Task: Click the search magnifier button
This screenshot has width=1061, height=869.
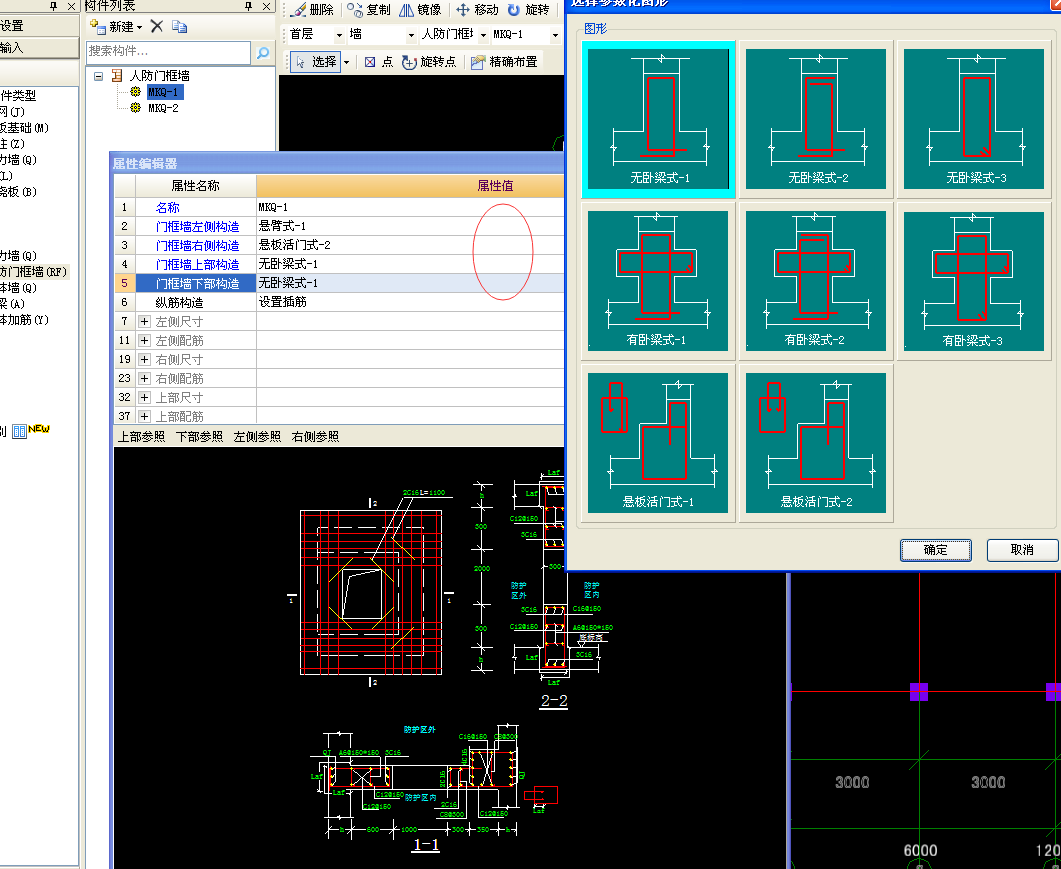Action: [x=263, y=52]
